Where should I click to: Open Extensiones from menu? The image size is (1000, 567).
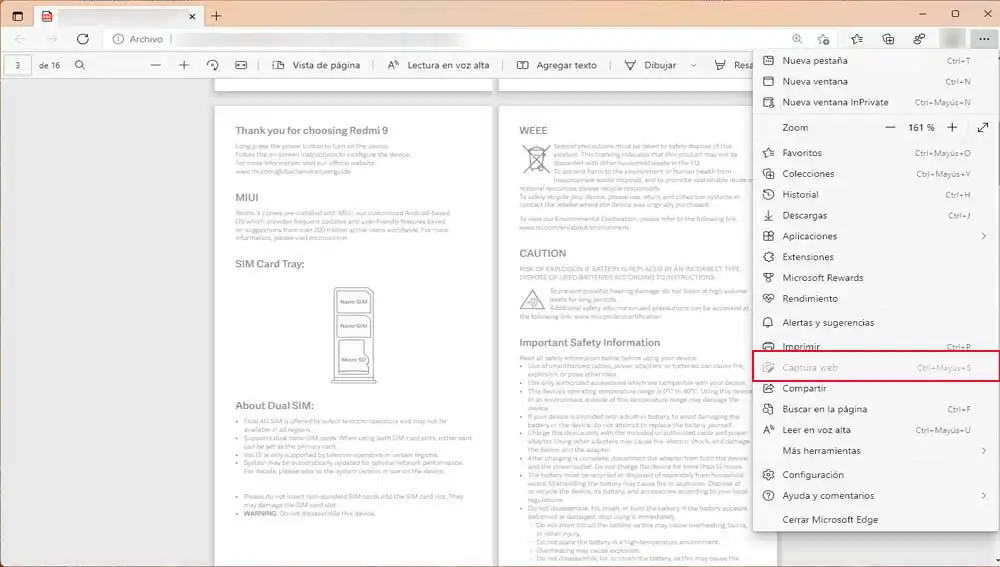(876, 257)
